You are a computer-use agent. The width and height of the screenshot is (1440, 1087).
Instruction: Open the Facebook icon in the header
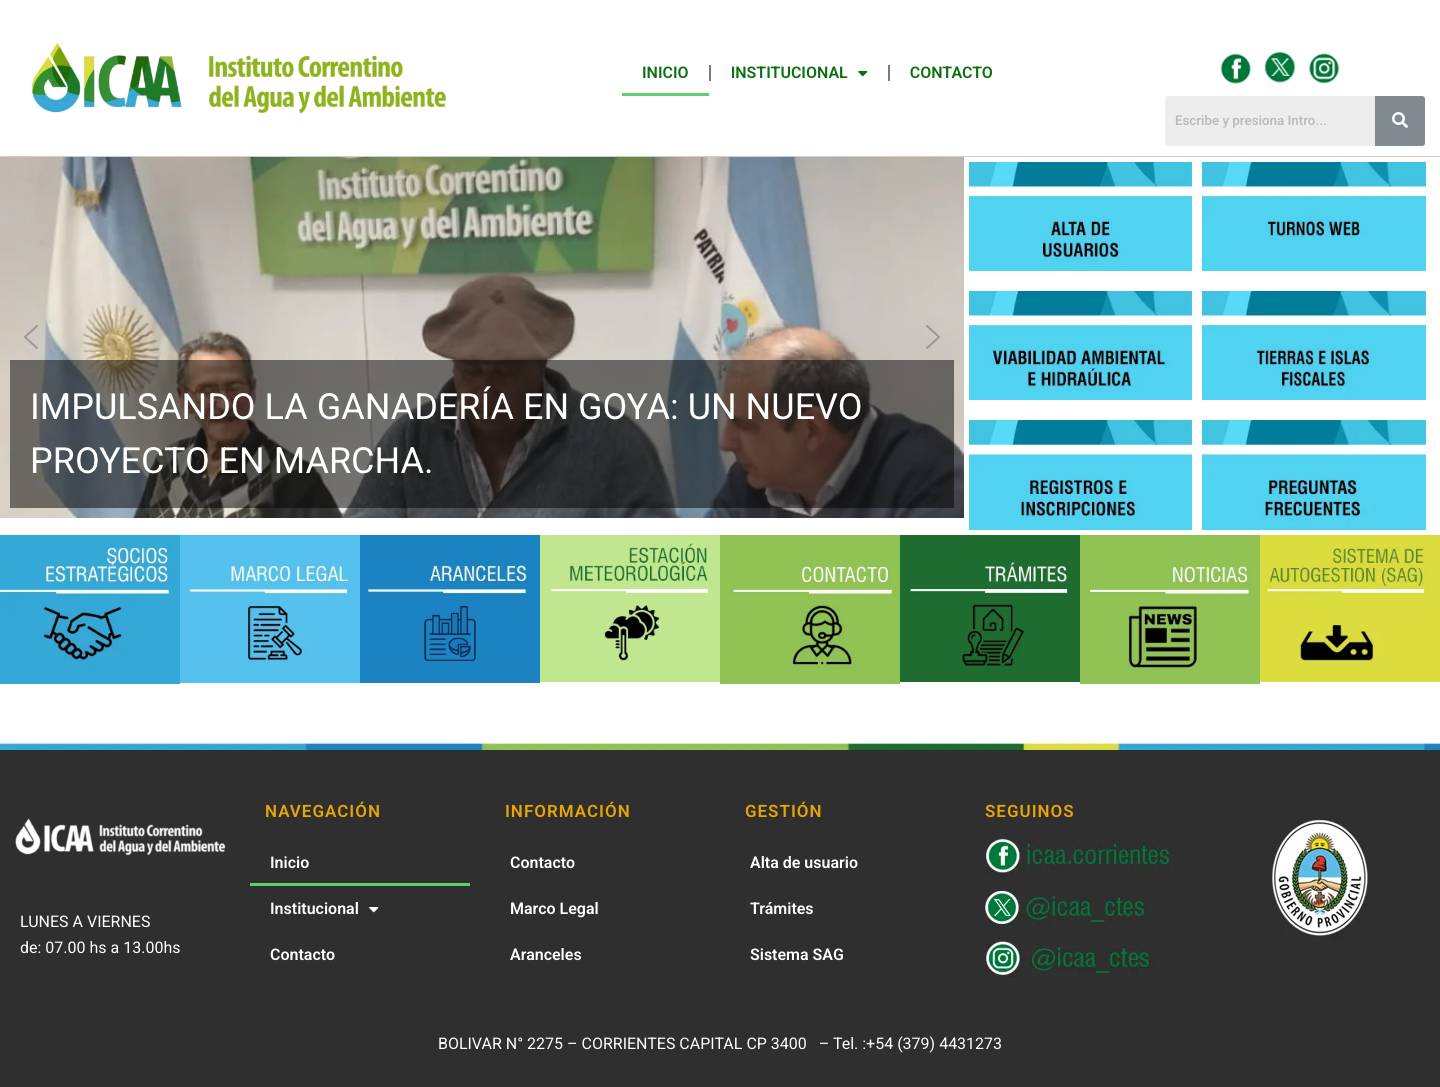pyautogui.click(x=1235, y=68)
